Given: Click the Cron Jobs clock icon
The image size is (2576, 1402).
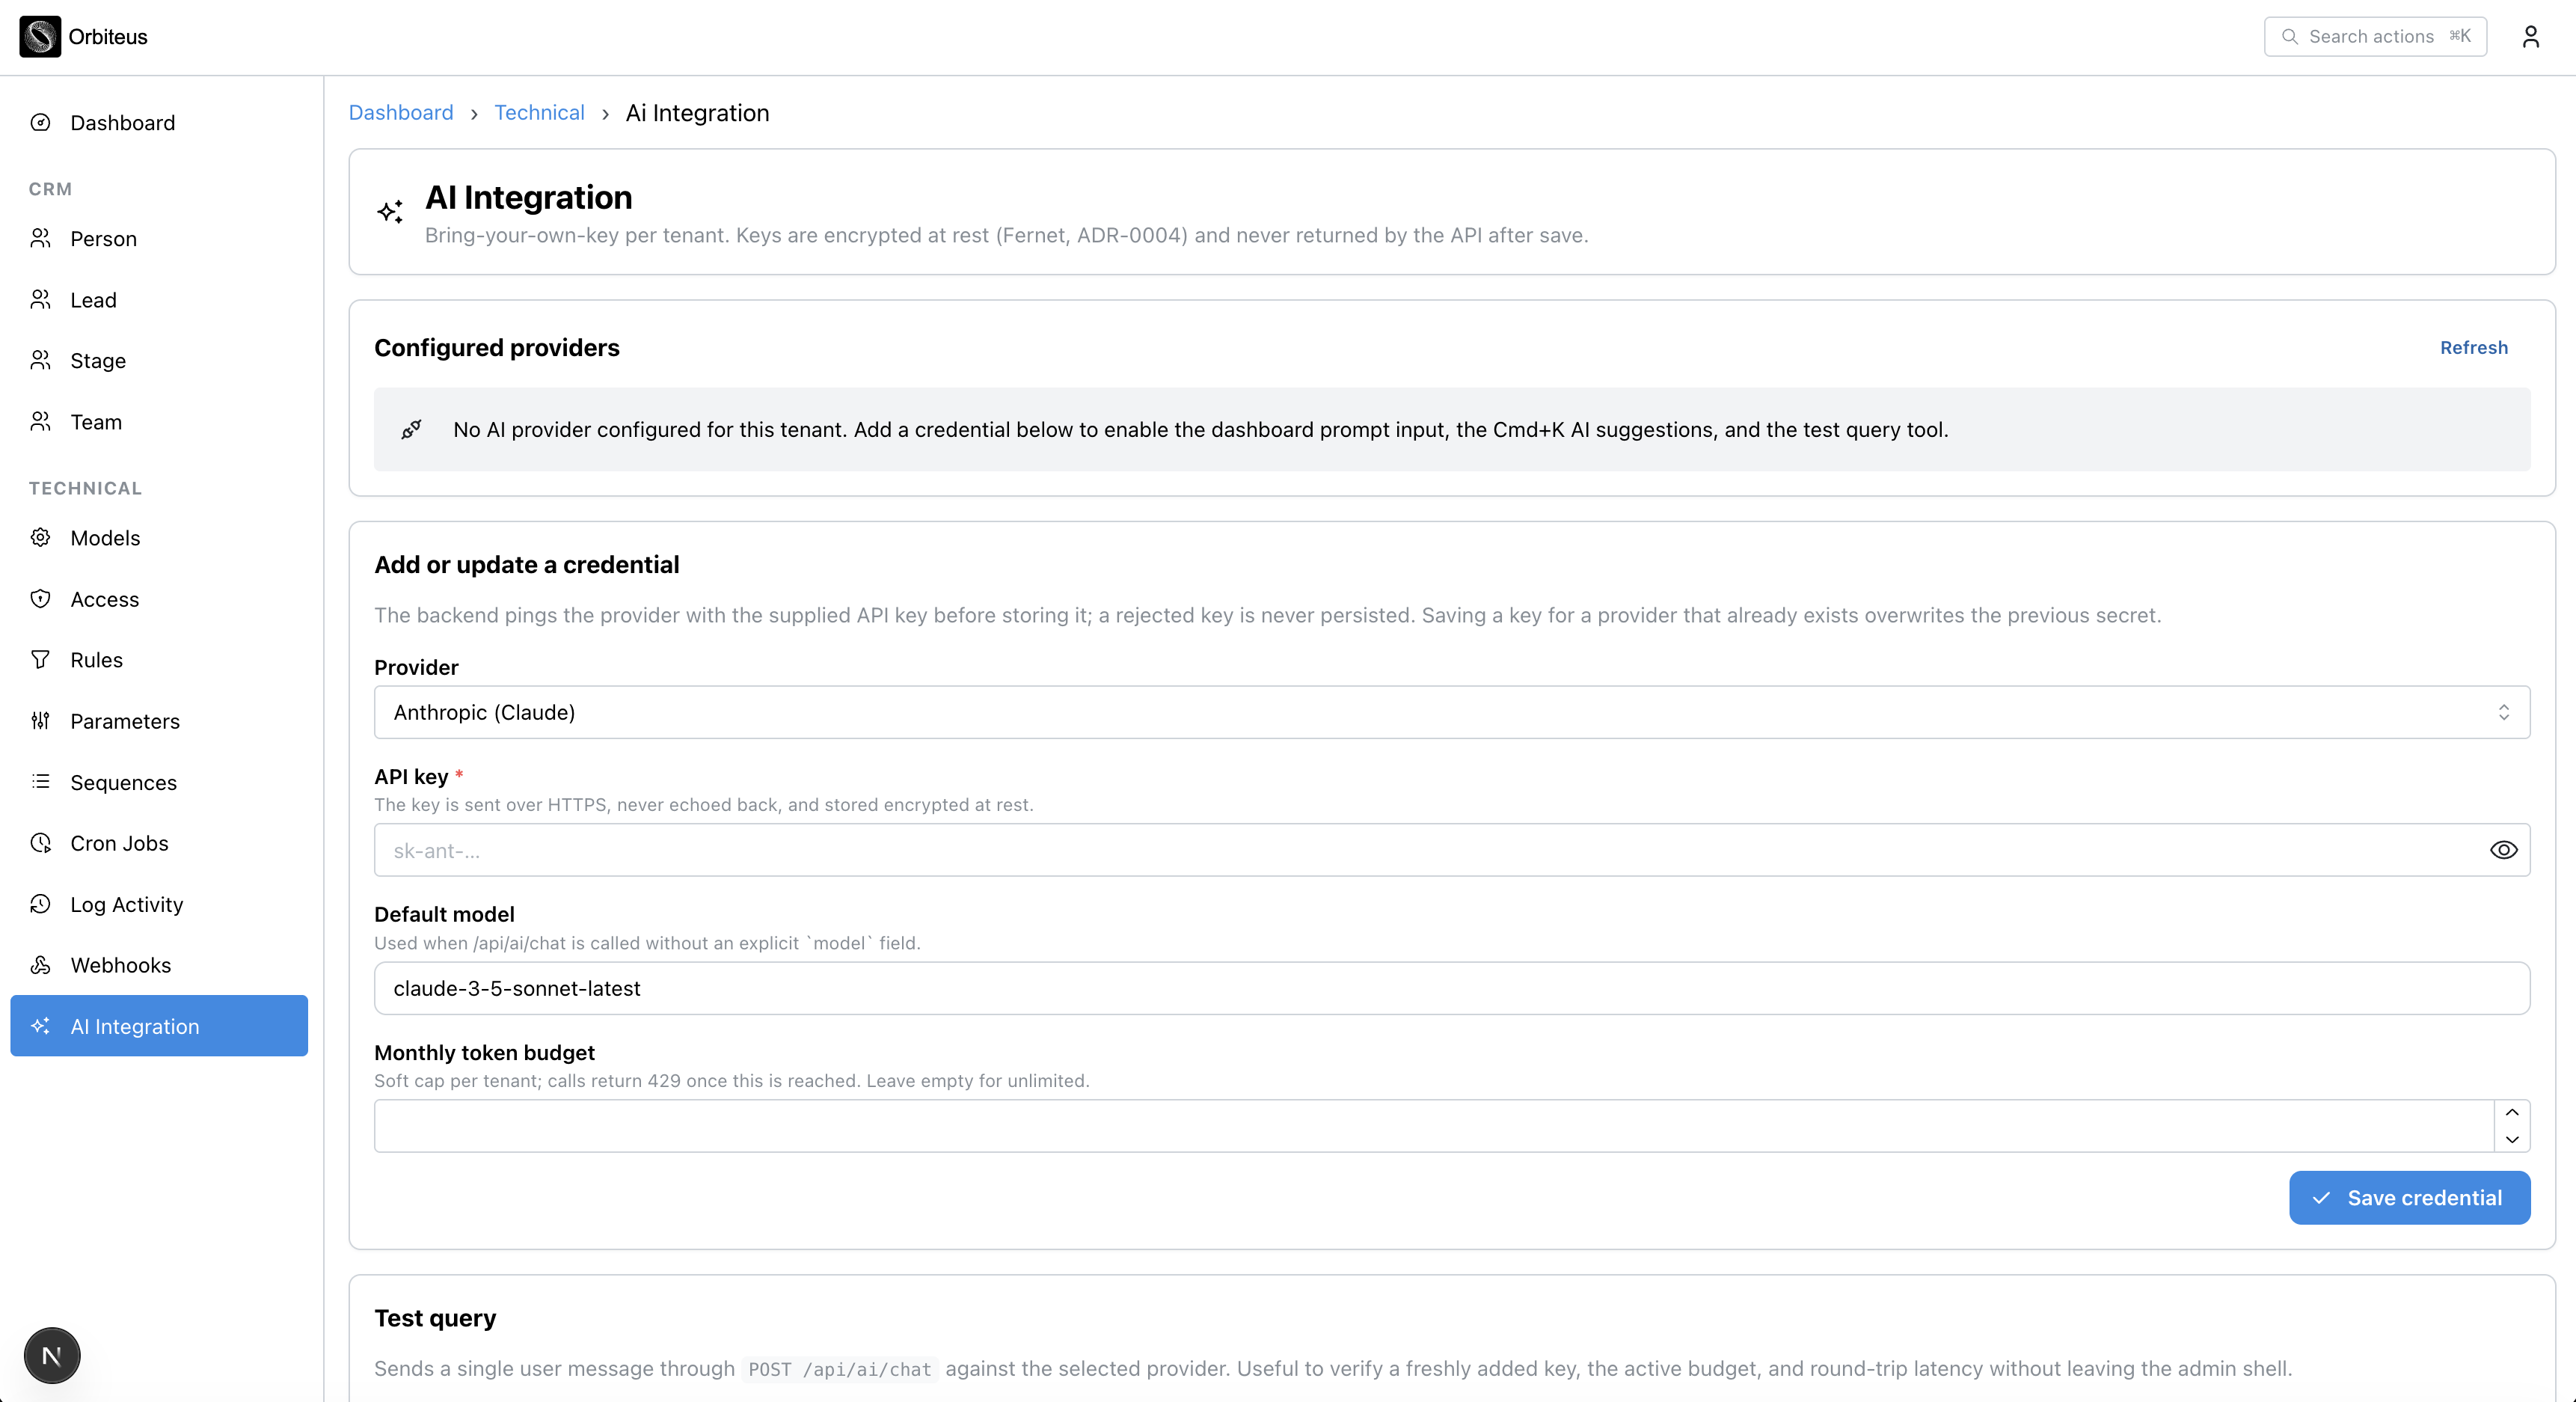Looking at the screenshot, I should (41, 843).
